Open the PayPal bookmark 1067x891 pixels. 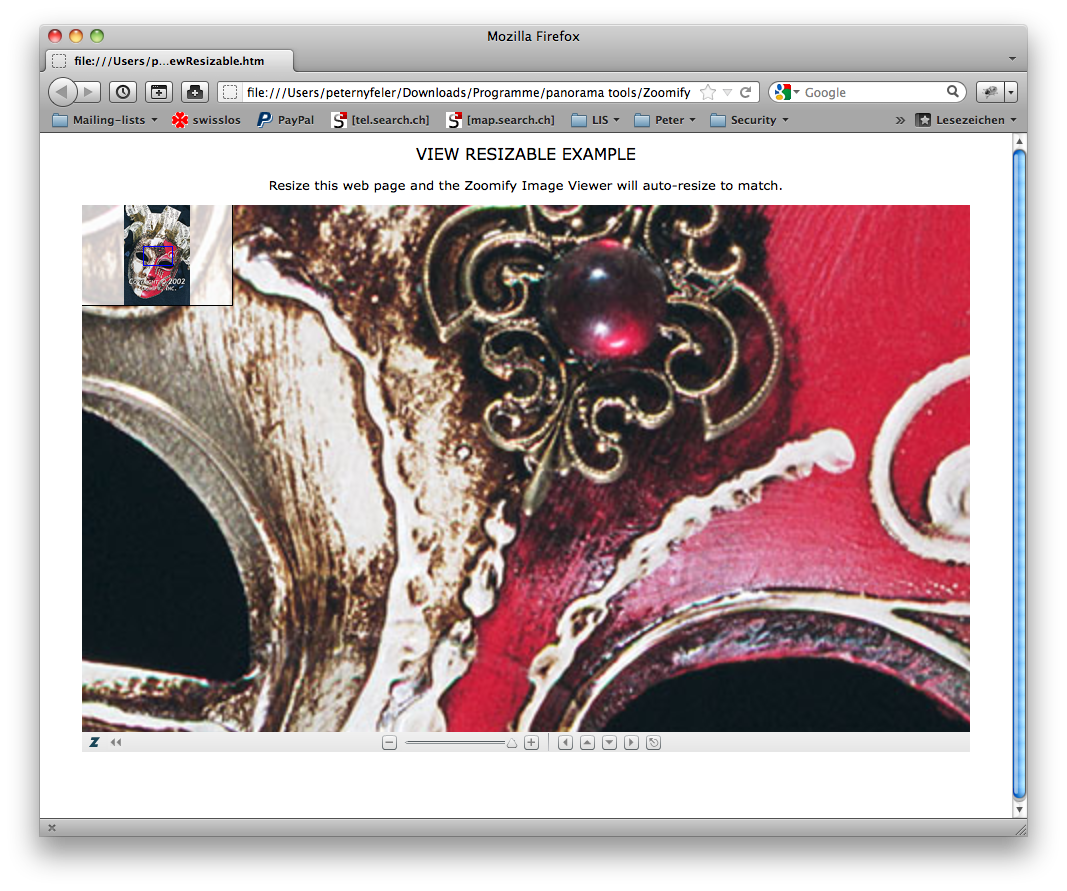coord(285,120)
